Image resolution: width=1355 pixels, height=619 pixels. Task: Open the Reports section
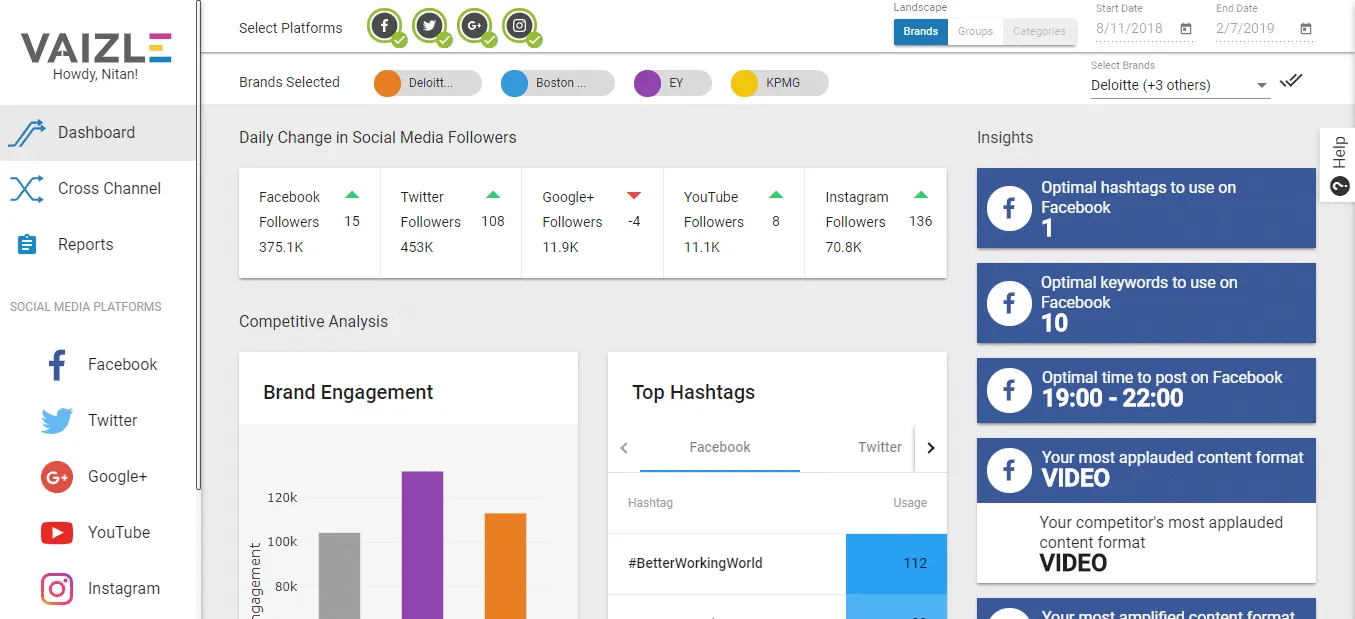85,245
